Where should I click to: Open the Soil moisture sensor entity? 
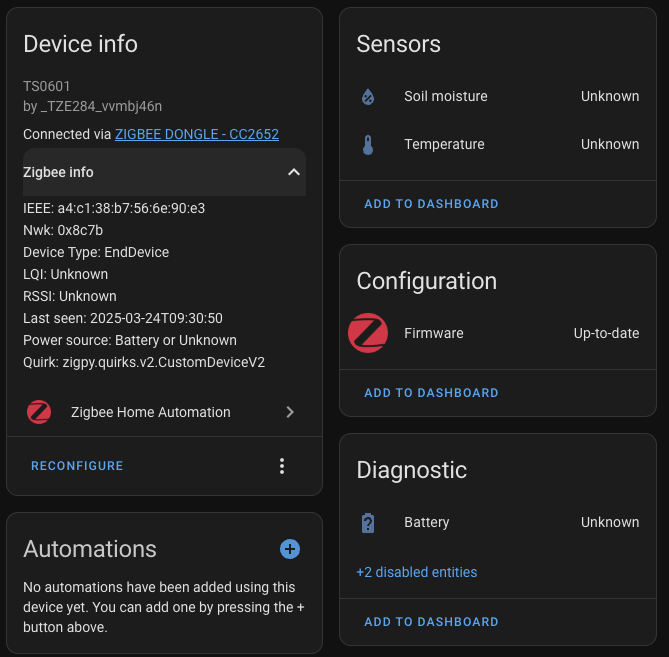point(446,97)
